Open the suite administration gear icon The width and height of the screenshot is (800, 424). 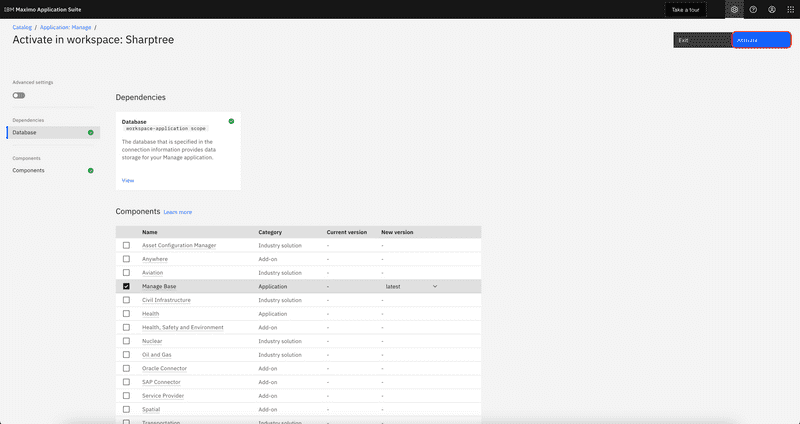pyautogui.click(x=734, y=10)
